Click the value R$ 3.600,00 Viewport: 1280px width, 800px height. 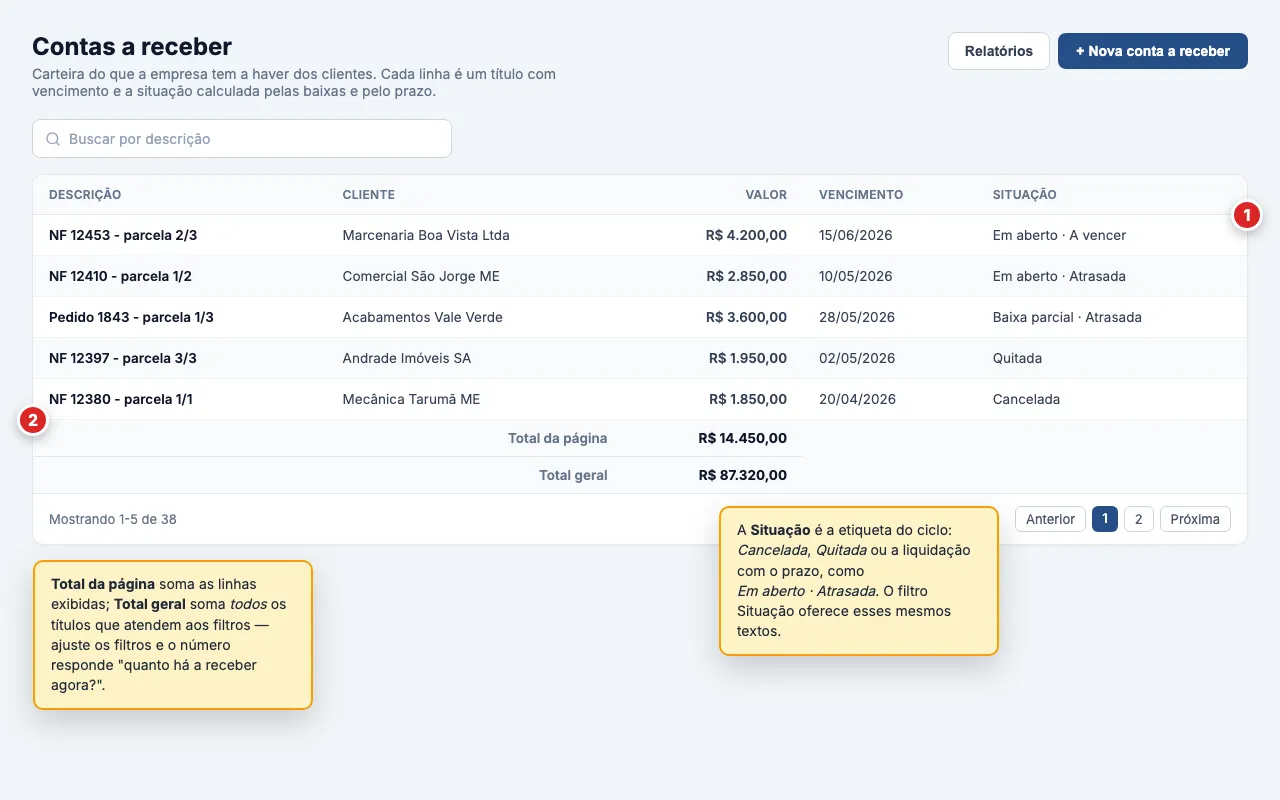pyautogui.click(x=746, y=317)
